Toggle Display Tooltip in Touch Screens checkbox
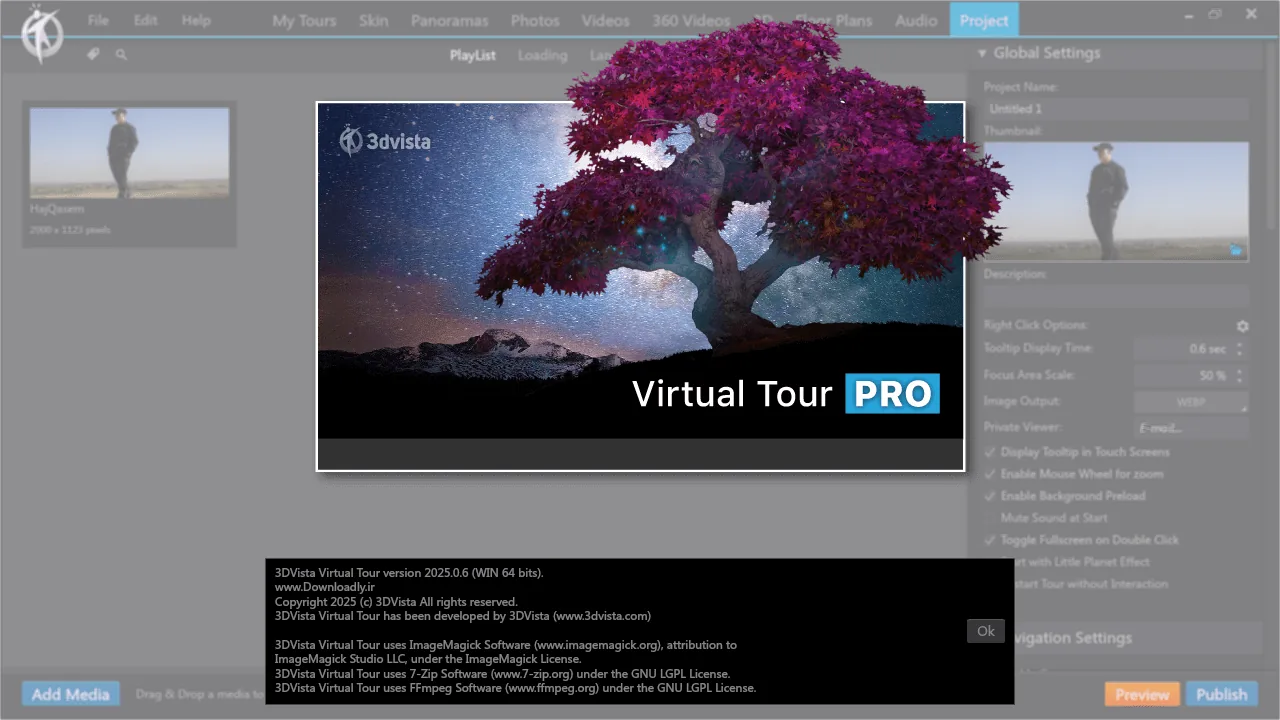This screenshot has height=720, width=1280. (990, 452)
